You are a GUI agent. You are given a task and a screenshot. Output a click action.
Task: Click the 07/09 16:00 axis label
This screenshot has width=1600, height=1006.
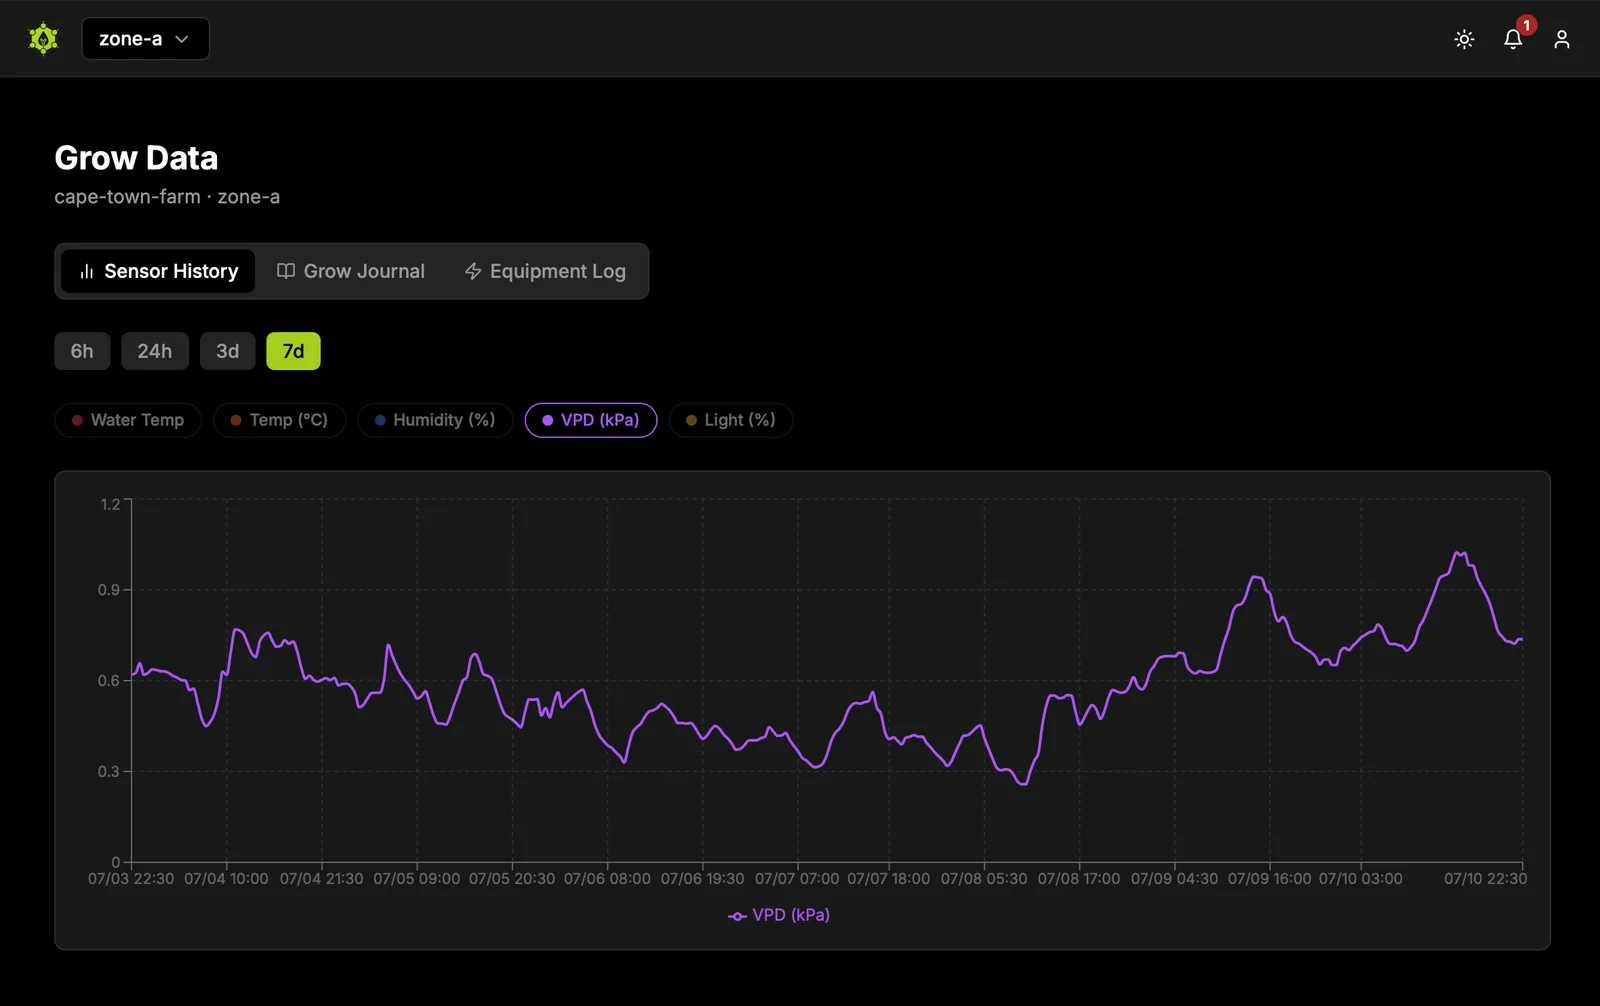pyautogui.click(x=1270, y=879)
